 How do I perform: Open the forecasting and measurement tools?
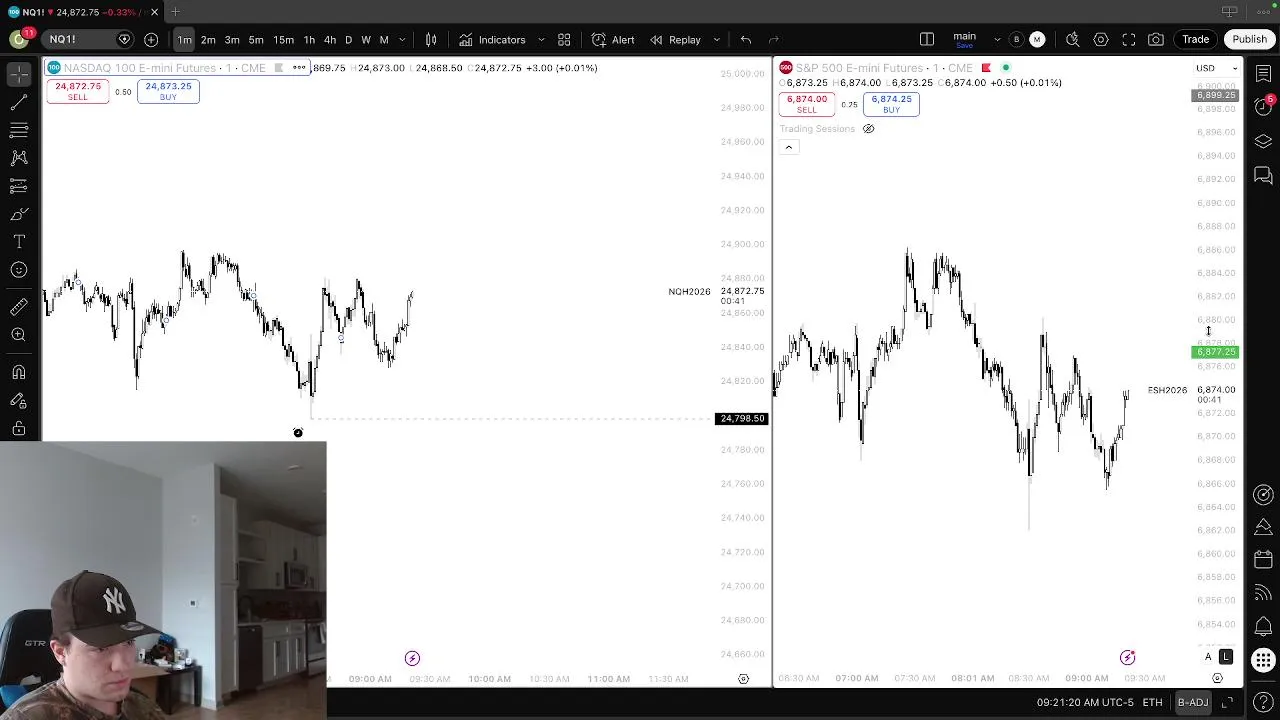pyautogui.click(x=18, y=186)
